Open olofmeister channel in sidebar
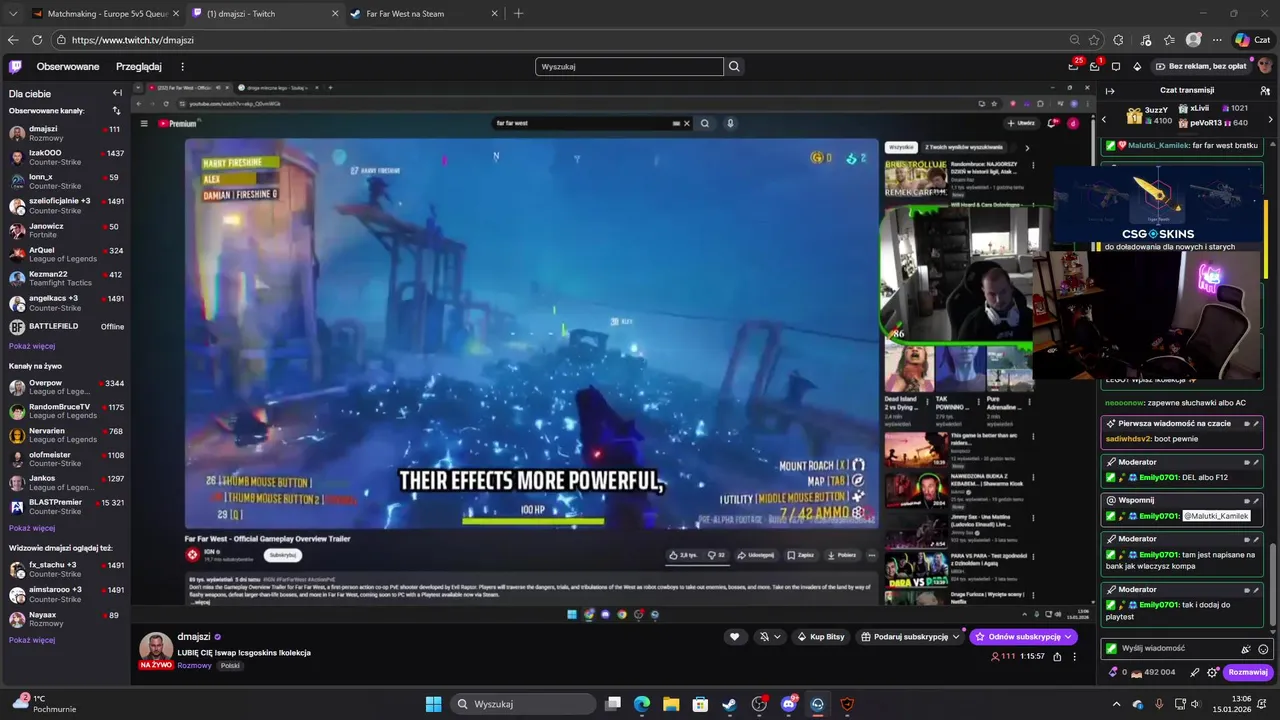 (x=65, y=459)
